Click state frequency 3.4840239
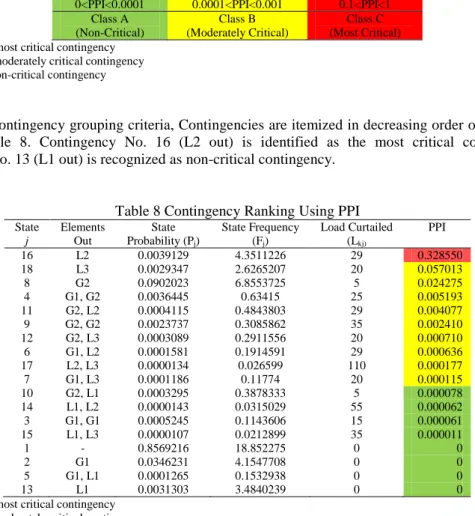This screenshot has width=475, height=516. coord(260,490)
